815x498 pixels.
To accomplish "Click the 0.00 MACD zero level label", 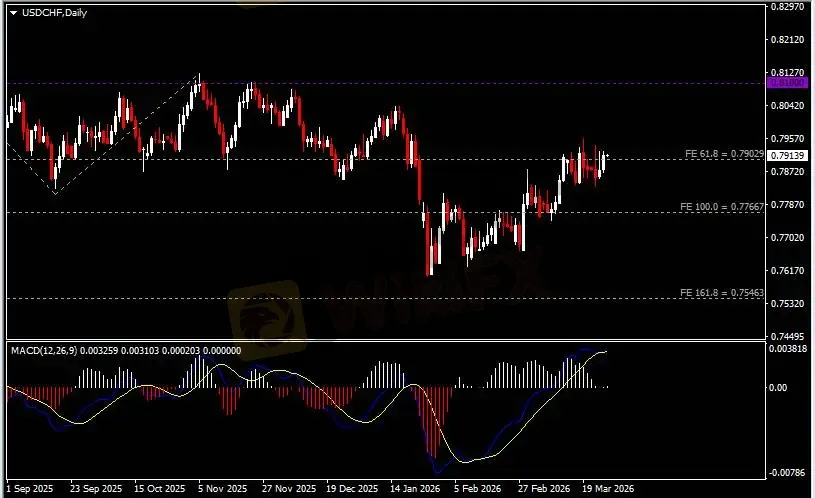I will (777, 387).
